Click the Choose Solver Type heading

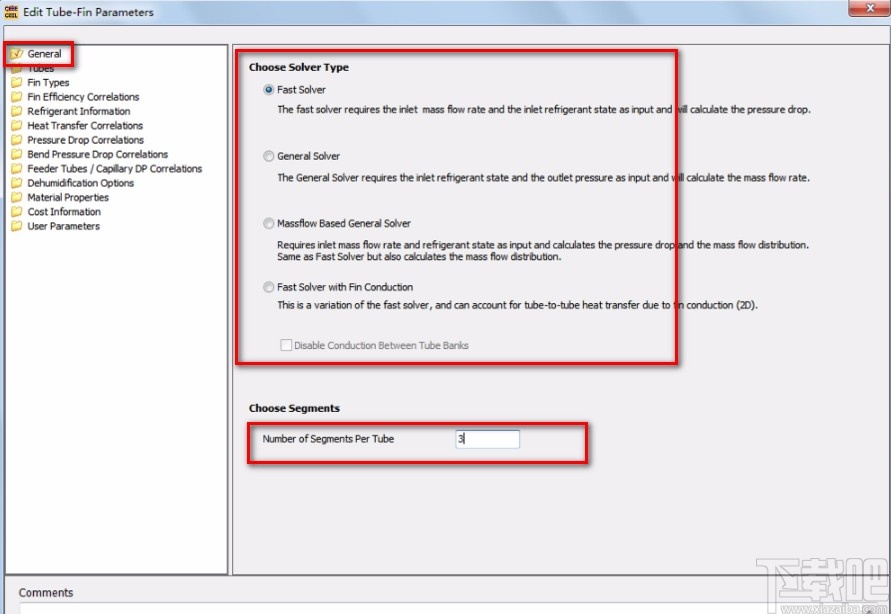click(x=299, y=68)
